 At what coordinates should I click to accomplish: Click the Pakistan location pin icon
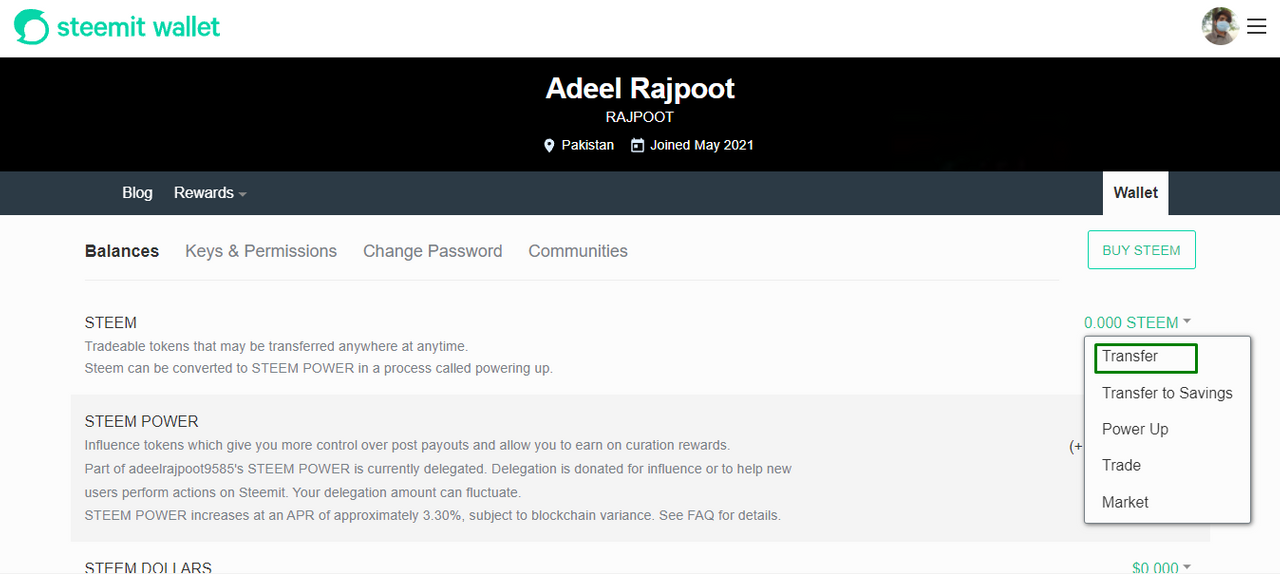pyautogui.click(x=549, y=146)
